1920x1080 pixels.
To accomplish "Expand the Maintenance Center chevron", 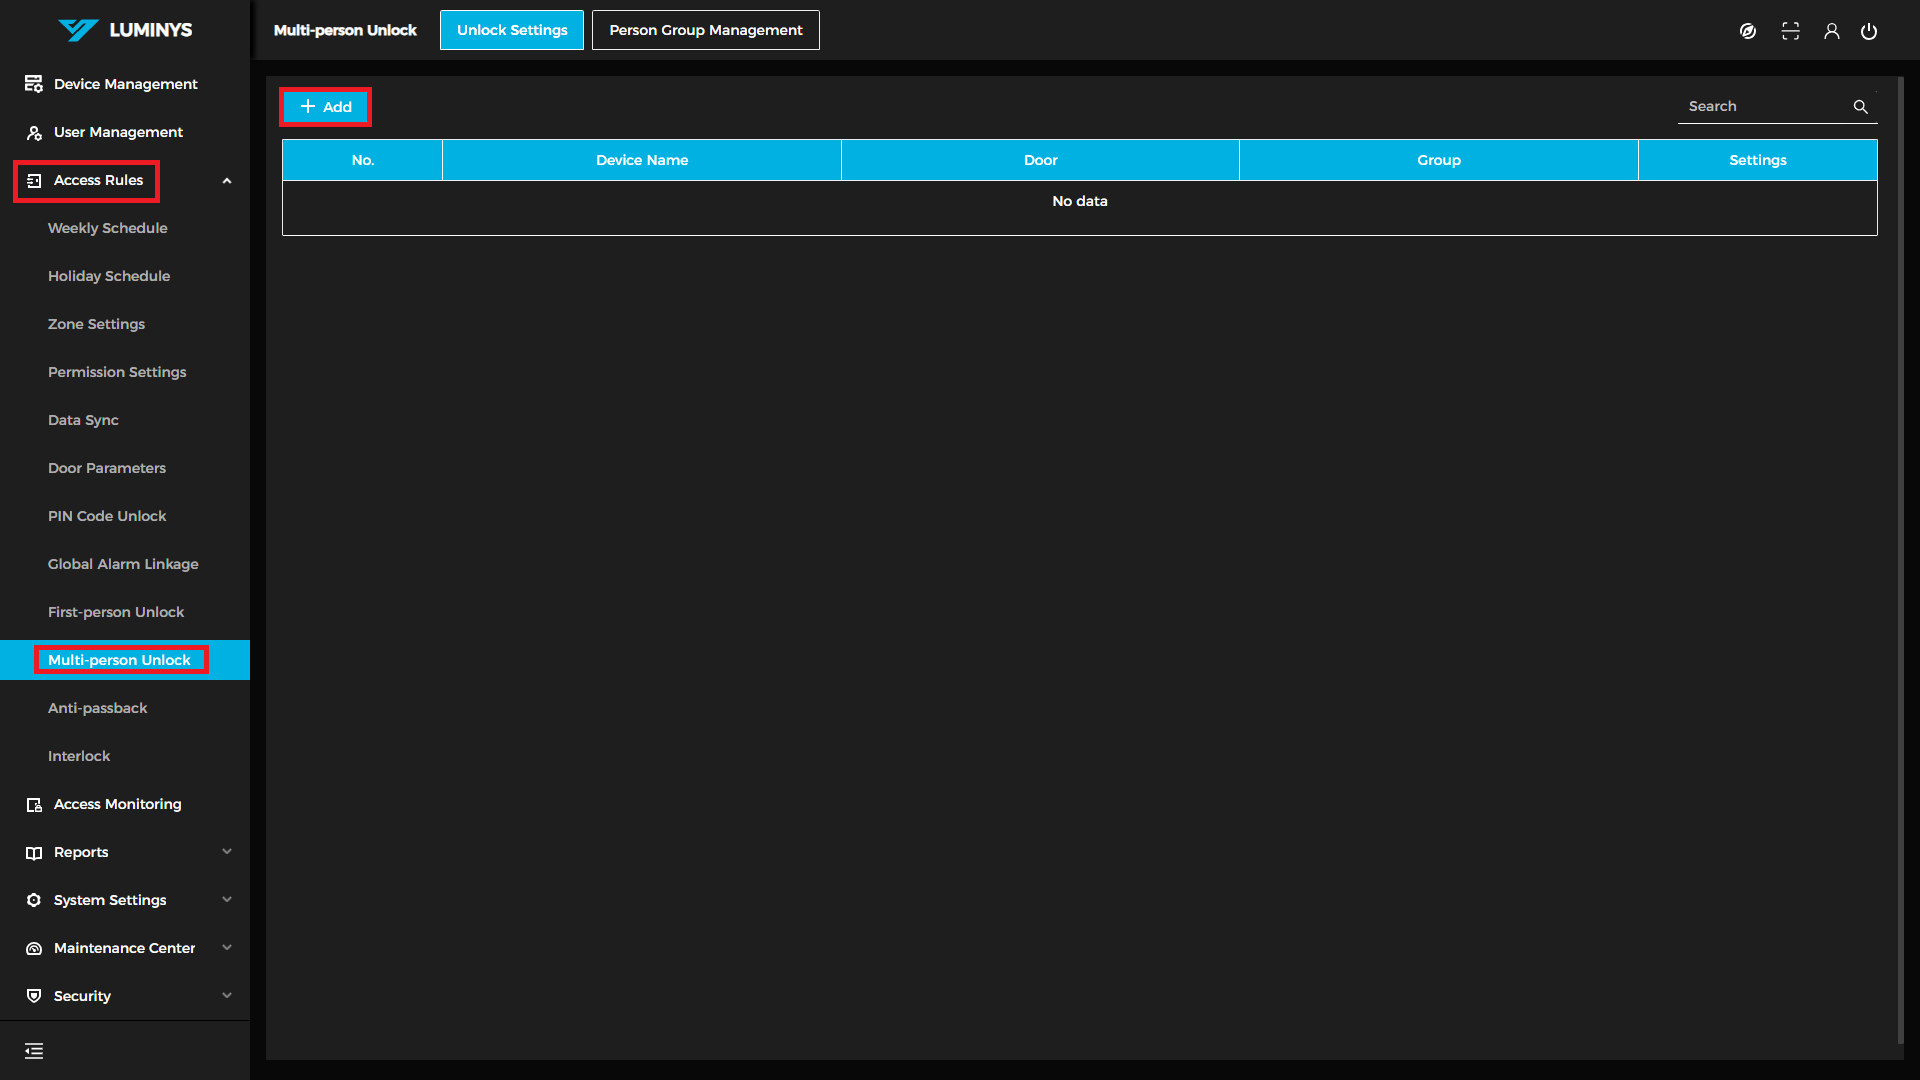I will click(227, 948).
